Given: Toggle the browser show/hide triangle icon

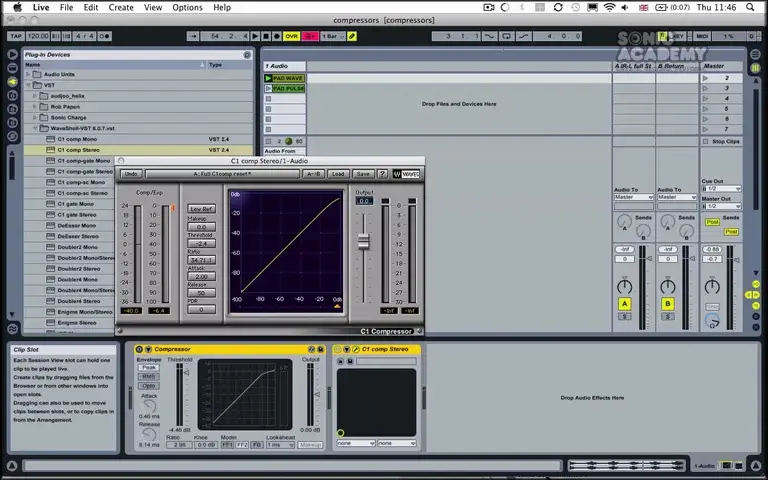Looking at the screenshot, I should point(12,54).
